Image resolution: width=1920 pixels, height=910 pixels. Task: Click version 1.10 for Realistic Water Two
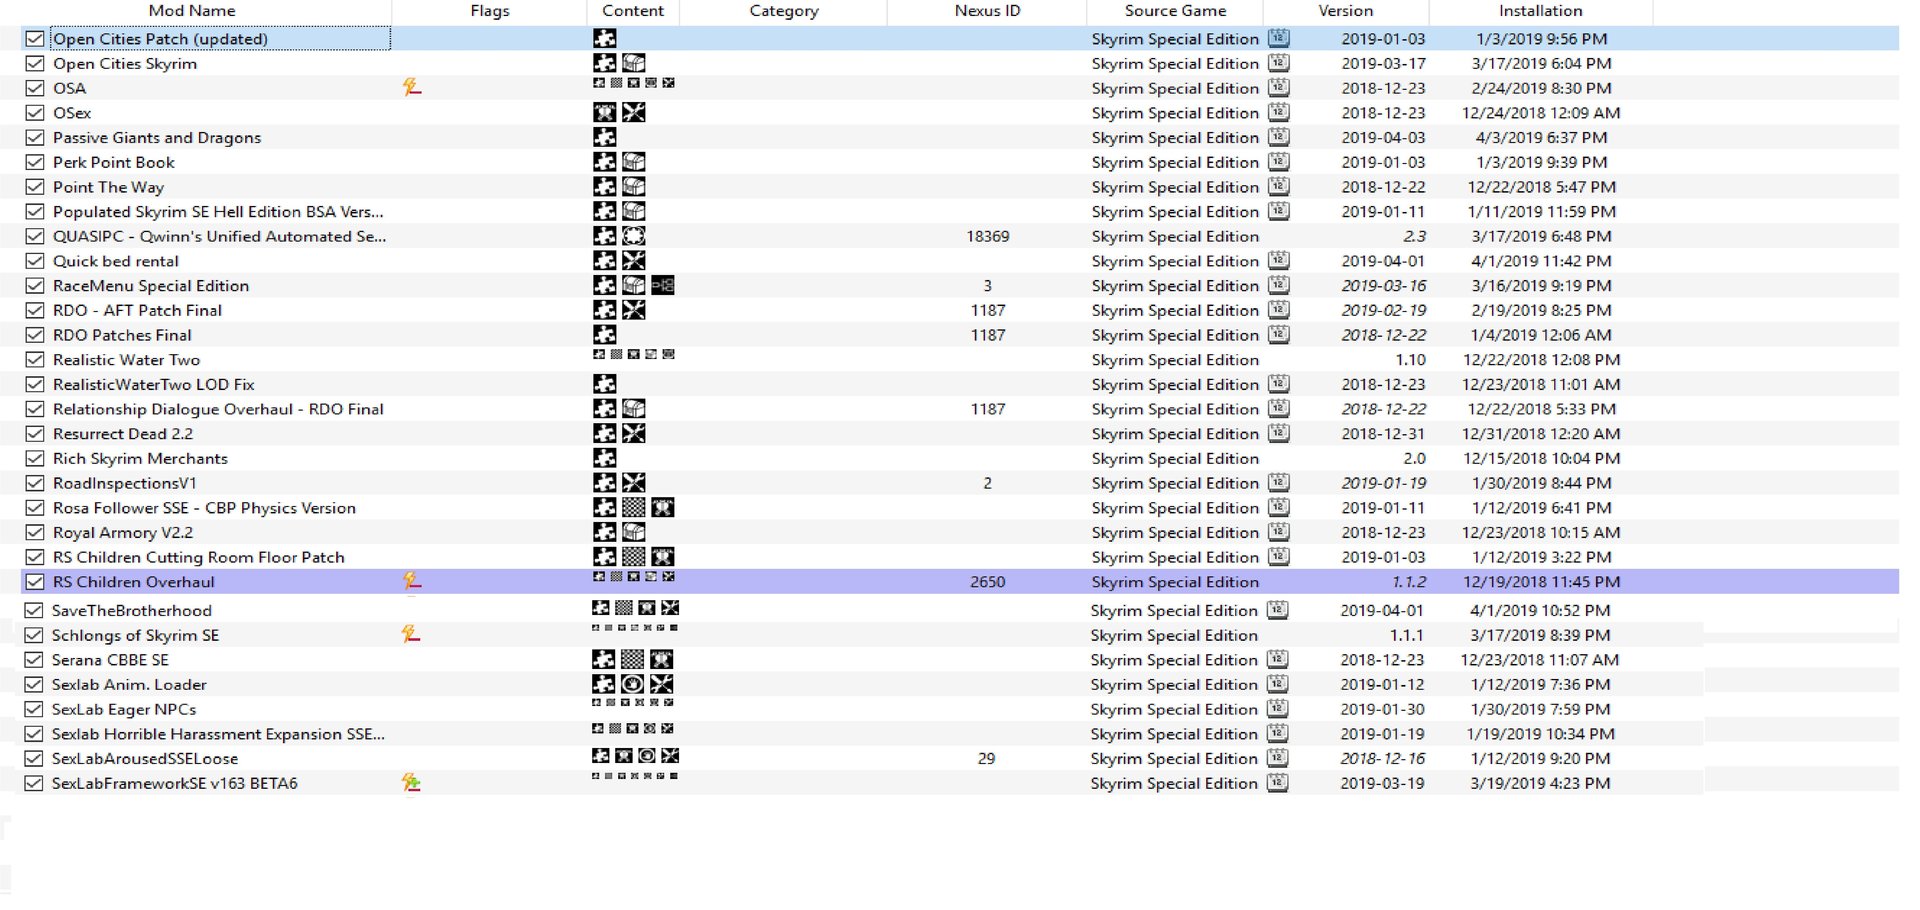pyautogui.click(x=1410, y=359)
